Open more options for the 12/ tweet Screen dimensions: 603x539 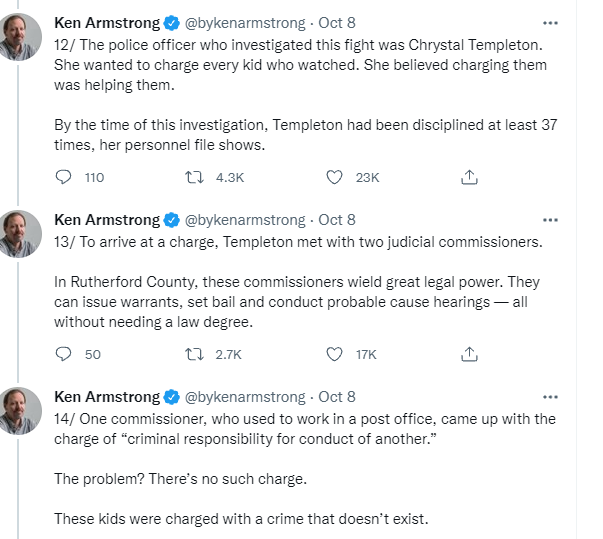pyautogui.click(x=549, y=22)
